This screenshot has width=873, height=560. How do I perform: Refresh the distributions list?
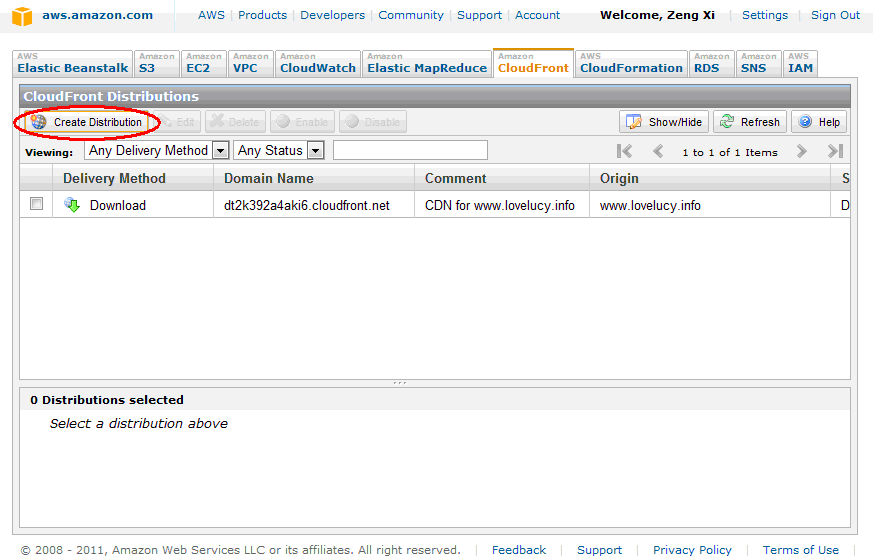point(750,122)
